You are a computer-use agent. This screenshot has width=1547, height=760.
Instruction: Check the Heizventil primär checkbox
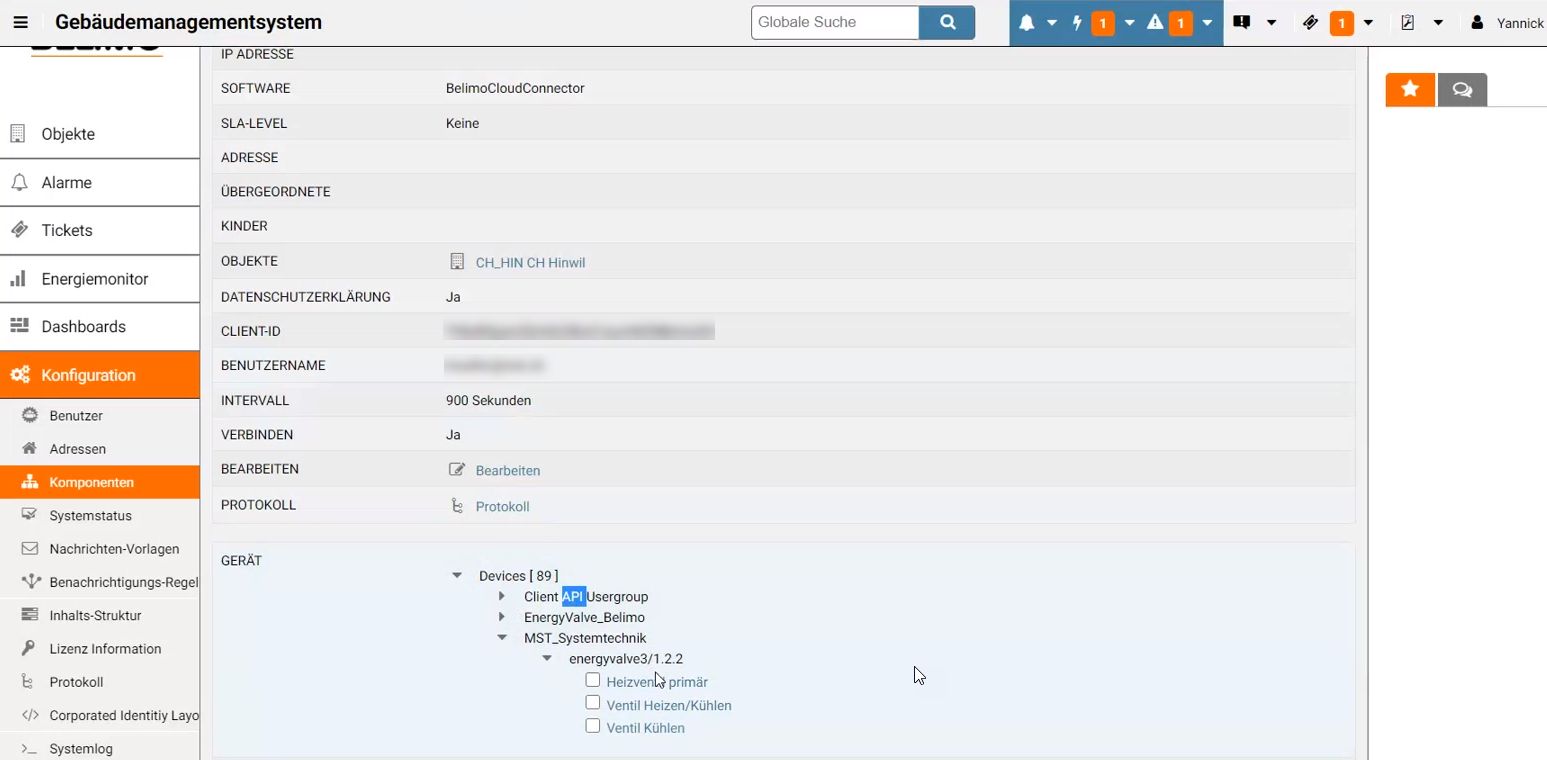pyautogui.click(x=593, y=680)
